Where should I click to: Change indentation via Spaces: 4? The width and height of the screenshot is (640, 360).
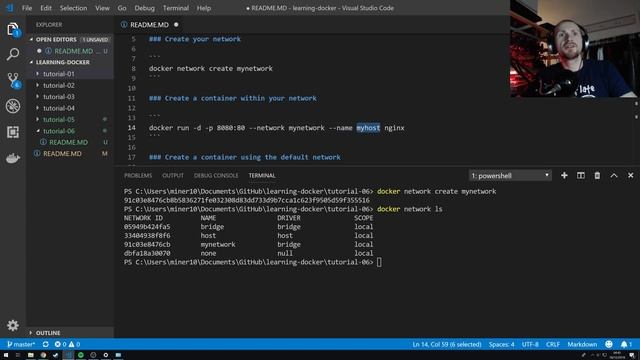(502, 344)
